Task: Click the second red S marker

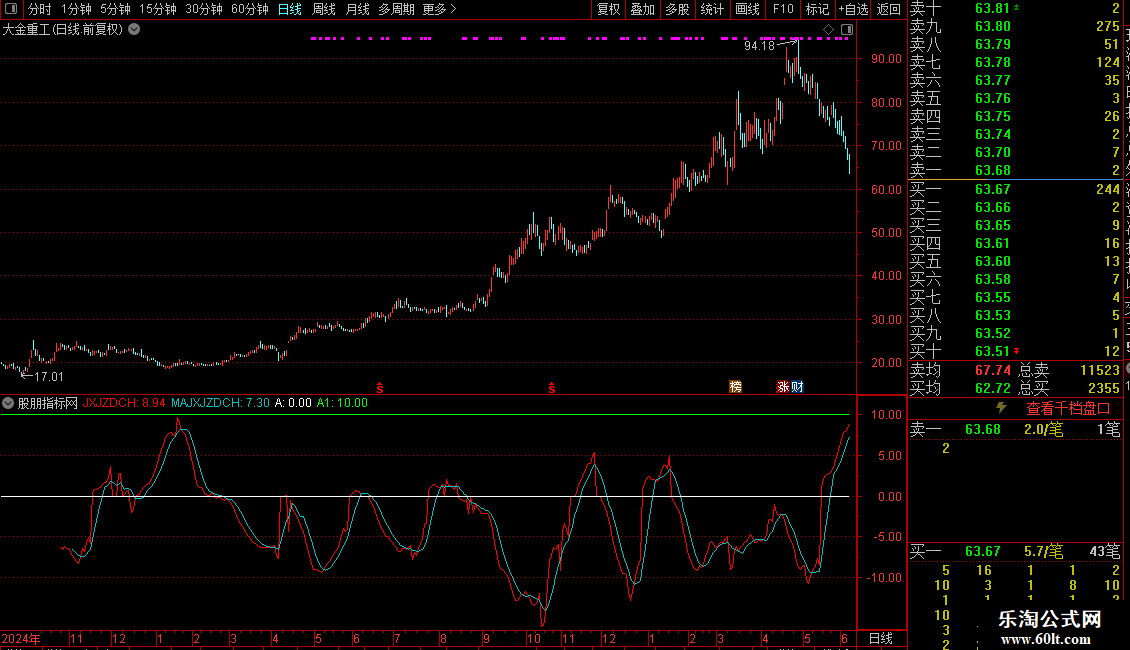Action: (552, 388)
